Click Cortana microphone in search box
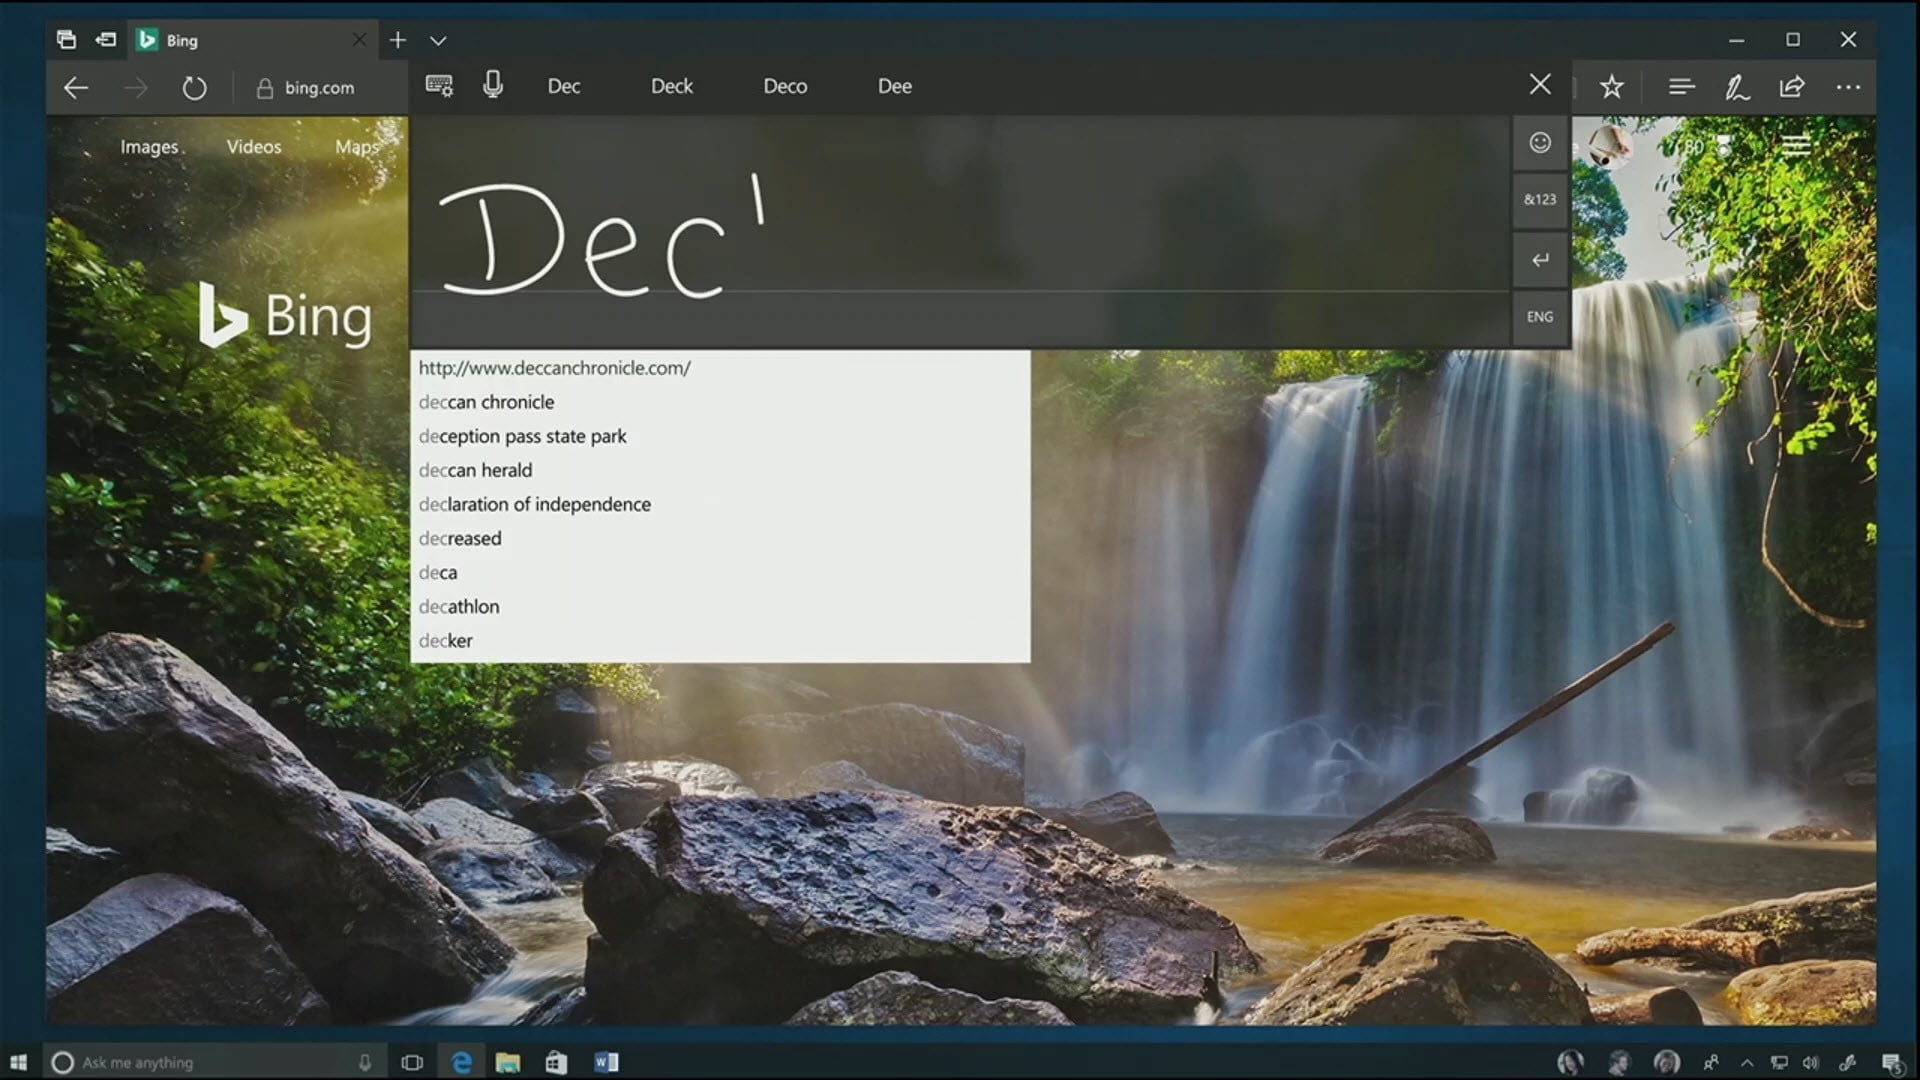This screenshot has width=1920, height=1080. 365,1062
